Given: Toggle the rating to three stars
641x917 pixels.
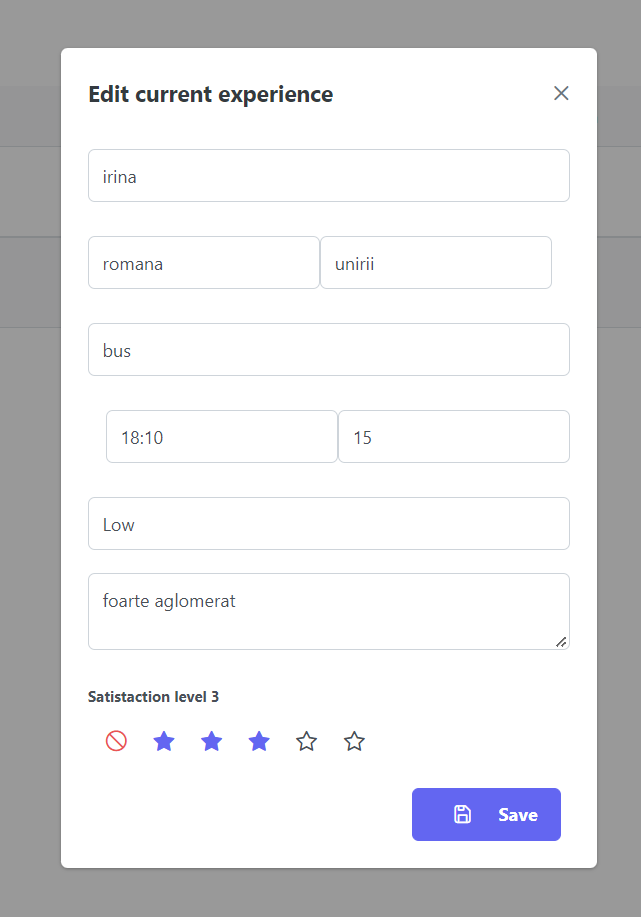Looking at the screenshot, I should click(x=259, y=741).
